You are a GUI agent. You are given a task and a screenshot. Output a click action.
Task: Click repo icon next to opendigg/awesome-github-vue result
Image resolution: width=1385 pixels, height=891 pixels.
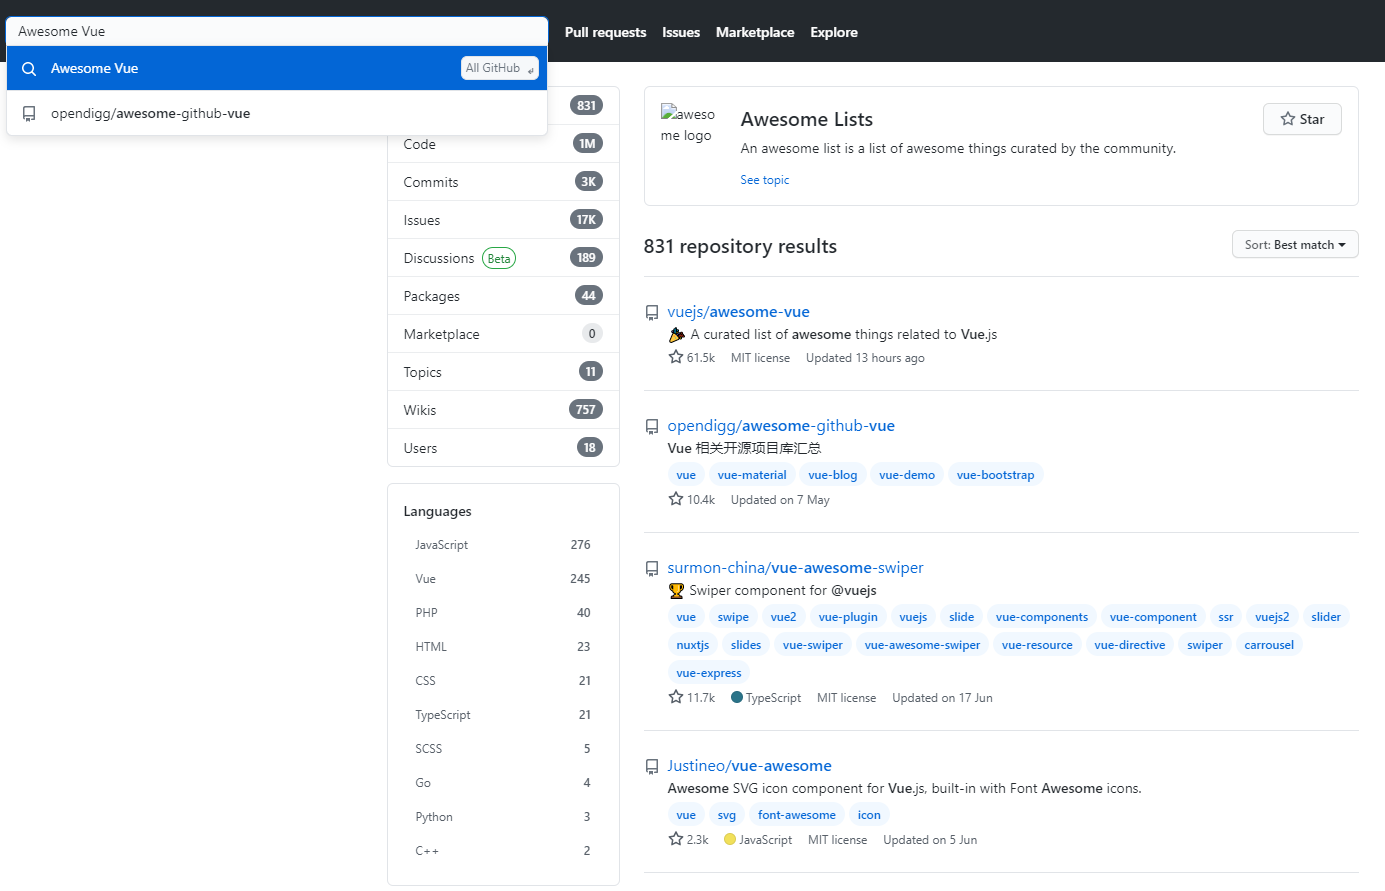point(652,427)
